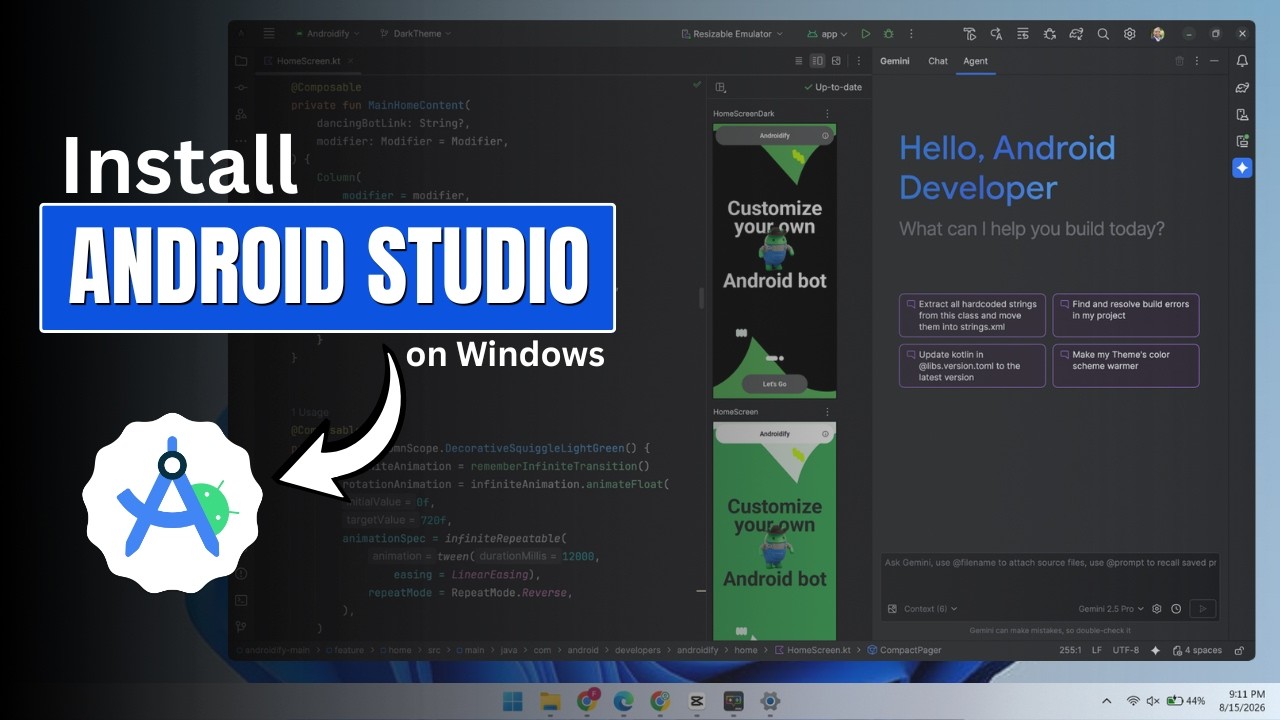Image resolution: width=1280 pixels, height=720 pixels.
Task: Open the user account avatar
Action: click(1157, 34)
